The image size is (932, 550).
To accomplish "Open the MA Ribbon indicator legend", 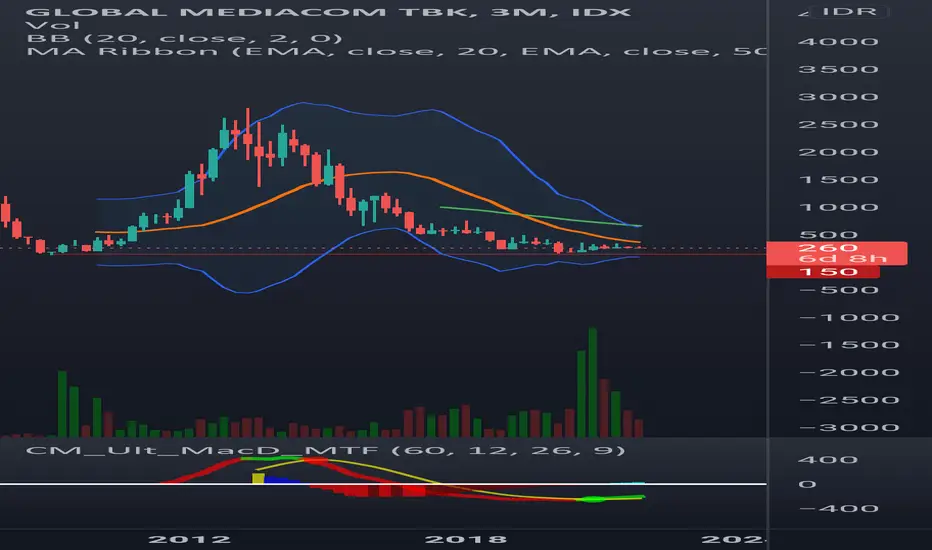I will click(396, 52).
